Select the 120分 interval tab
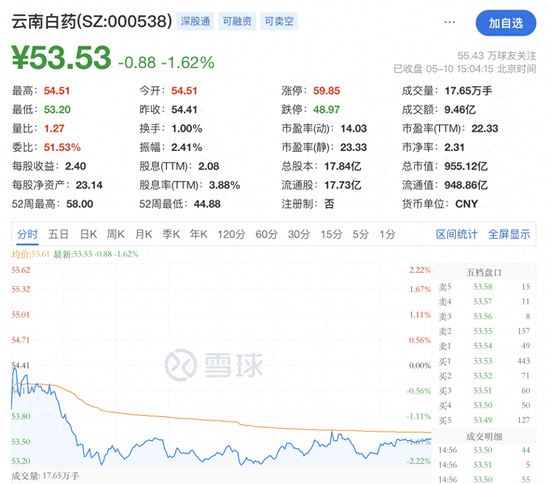 pyautogui.click(x=231, y=234)
